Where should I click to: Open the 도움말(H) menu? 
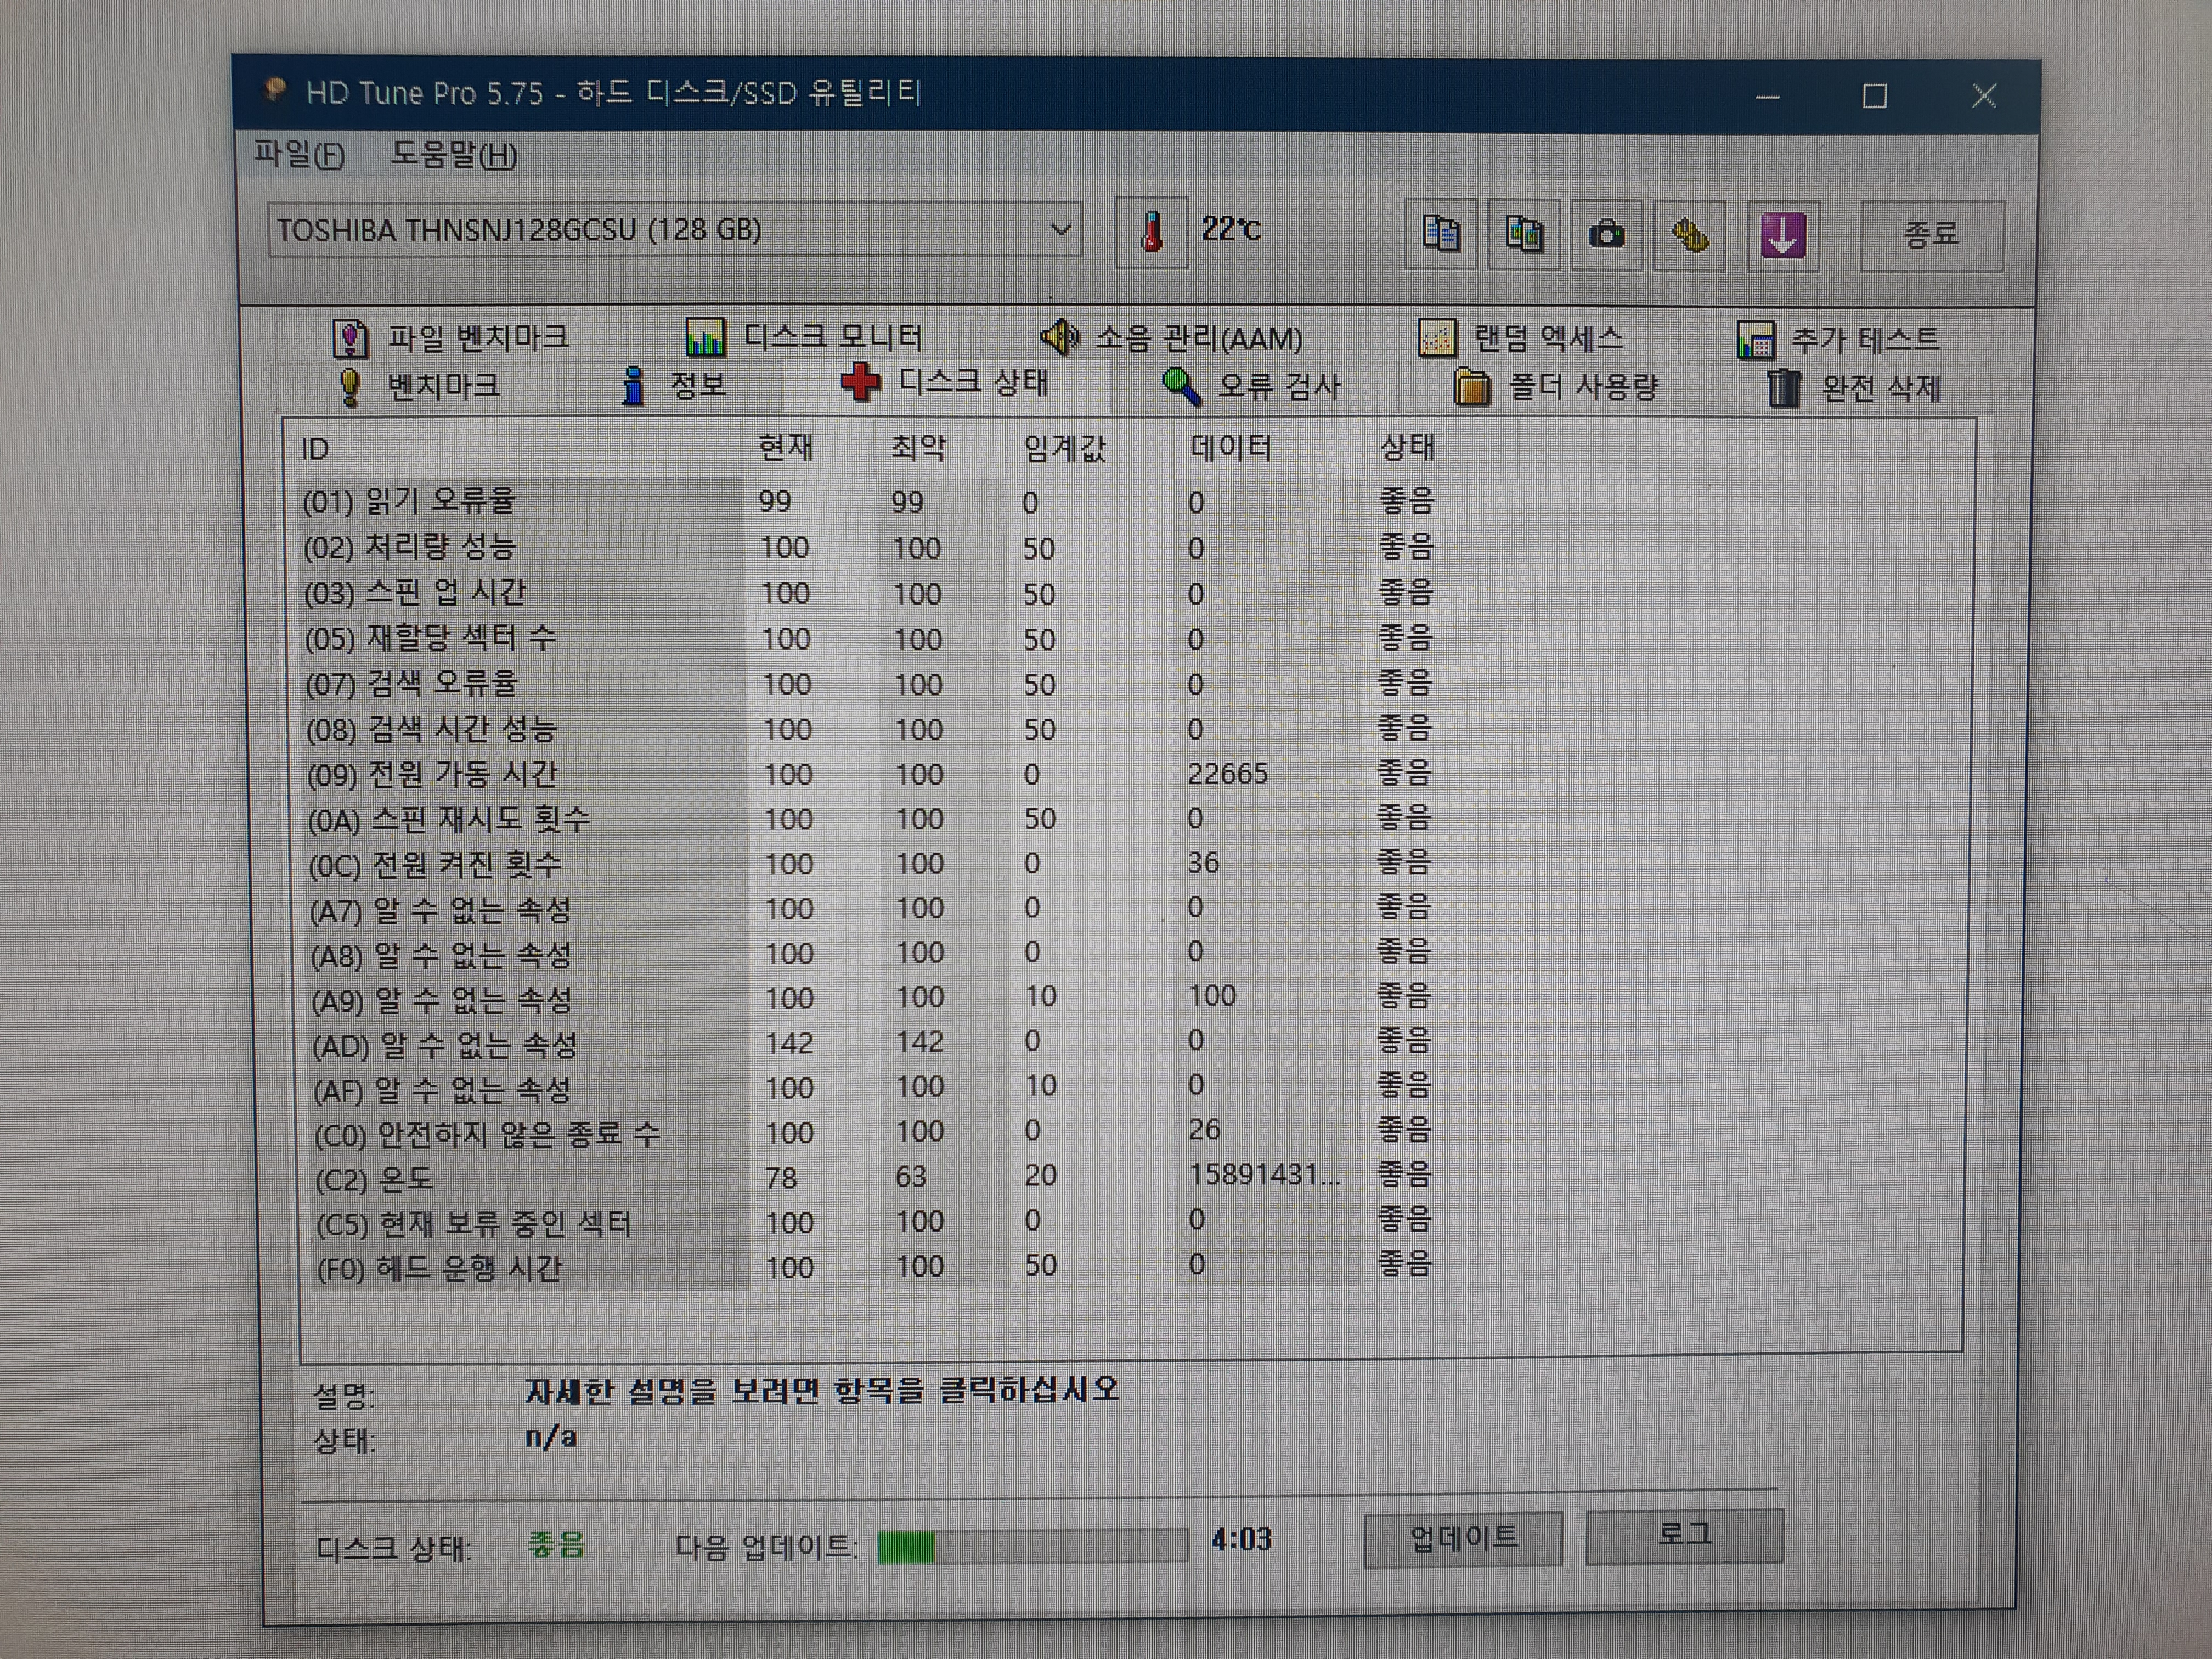tap(454, 155)
